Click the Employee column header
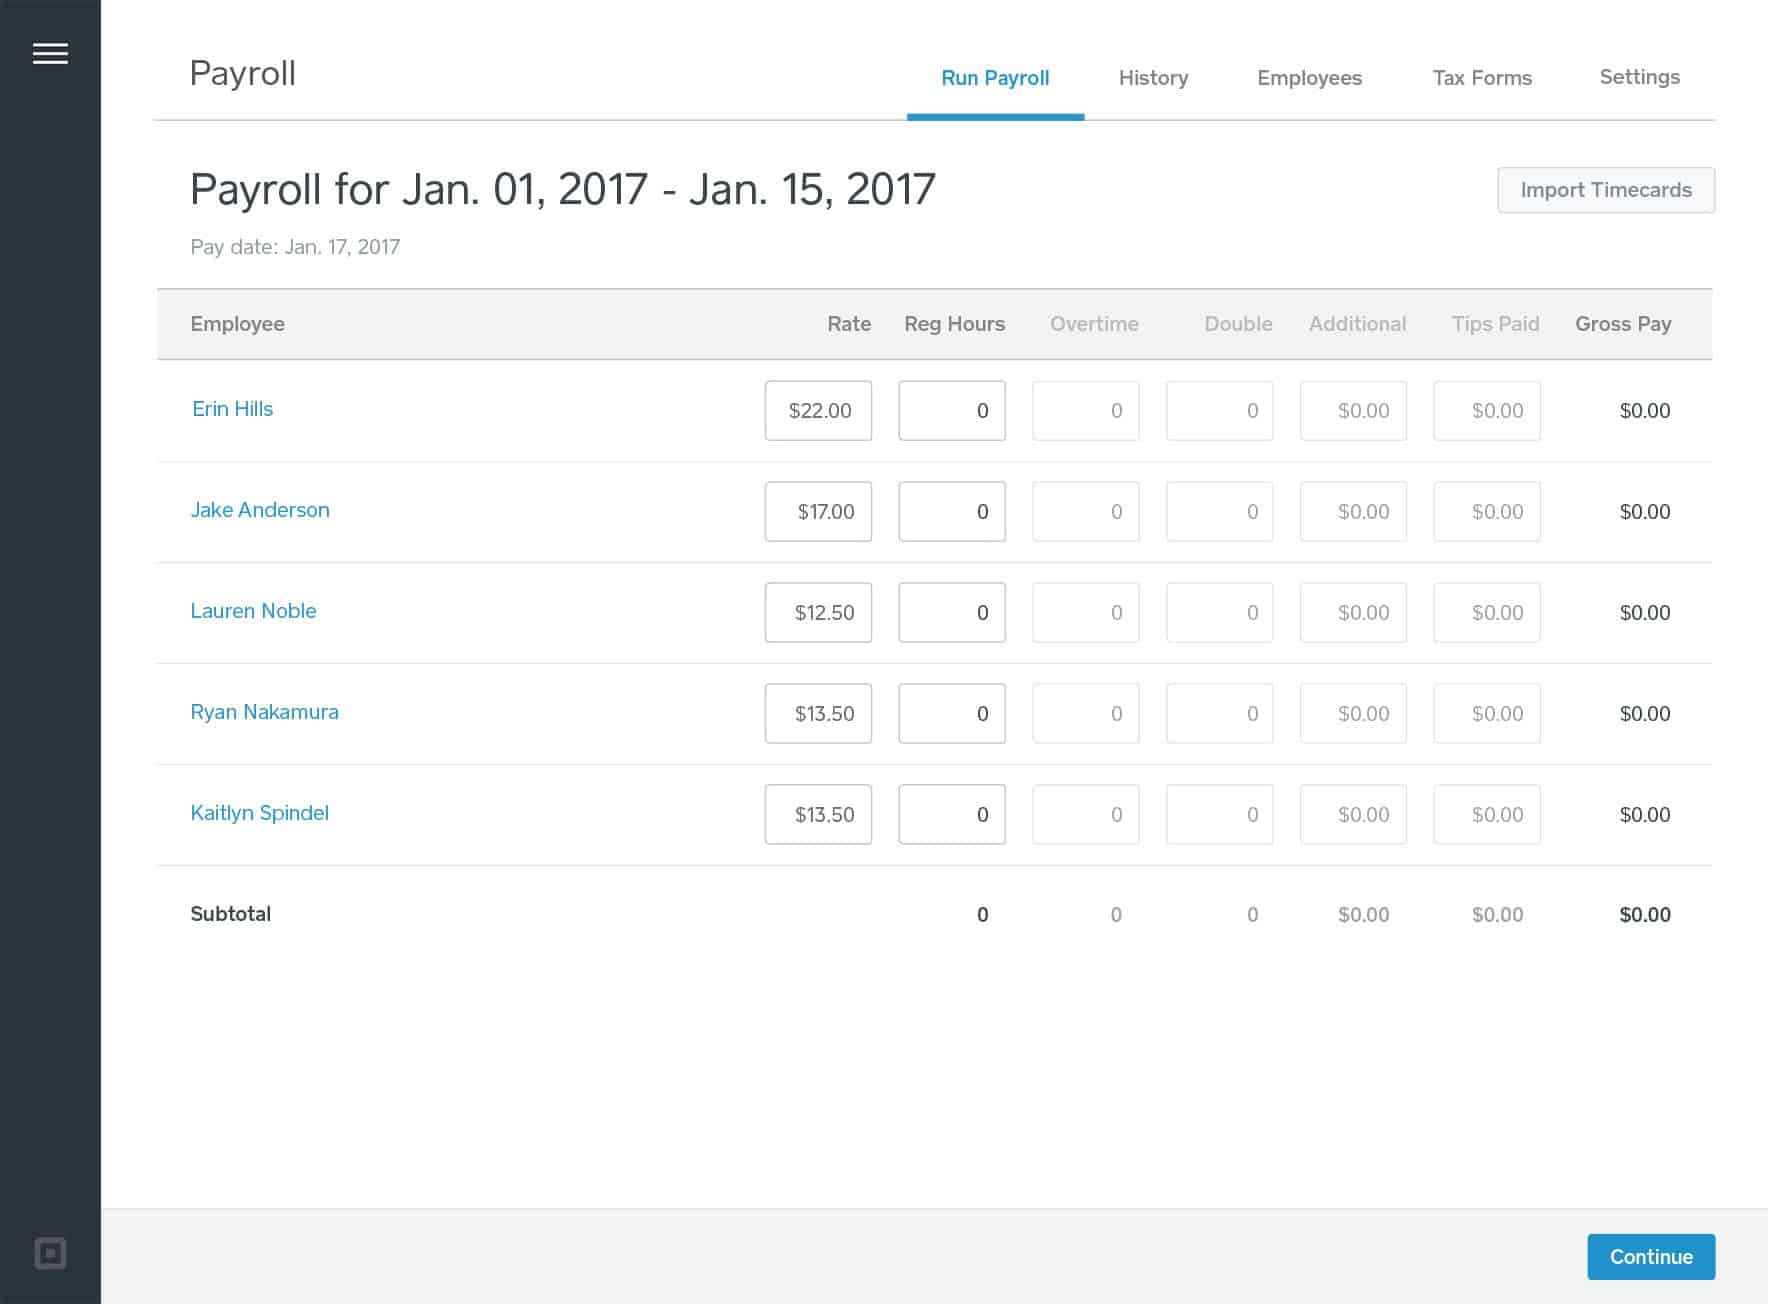This screenshot has width=1768, height=1304. pos(237,324)
